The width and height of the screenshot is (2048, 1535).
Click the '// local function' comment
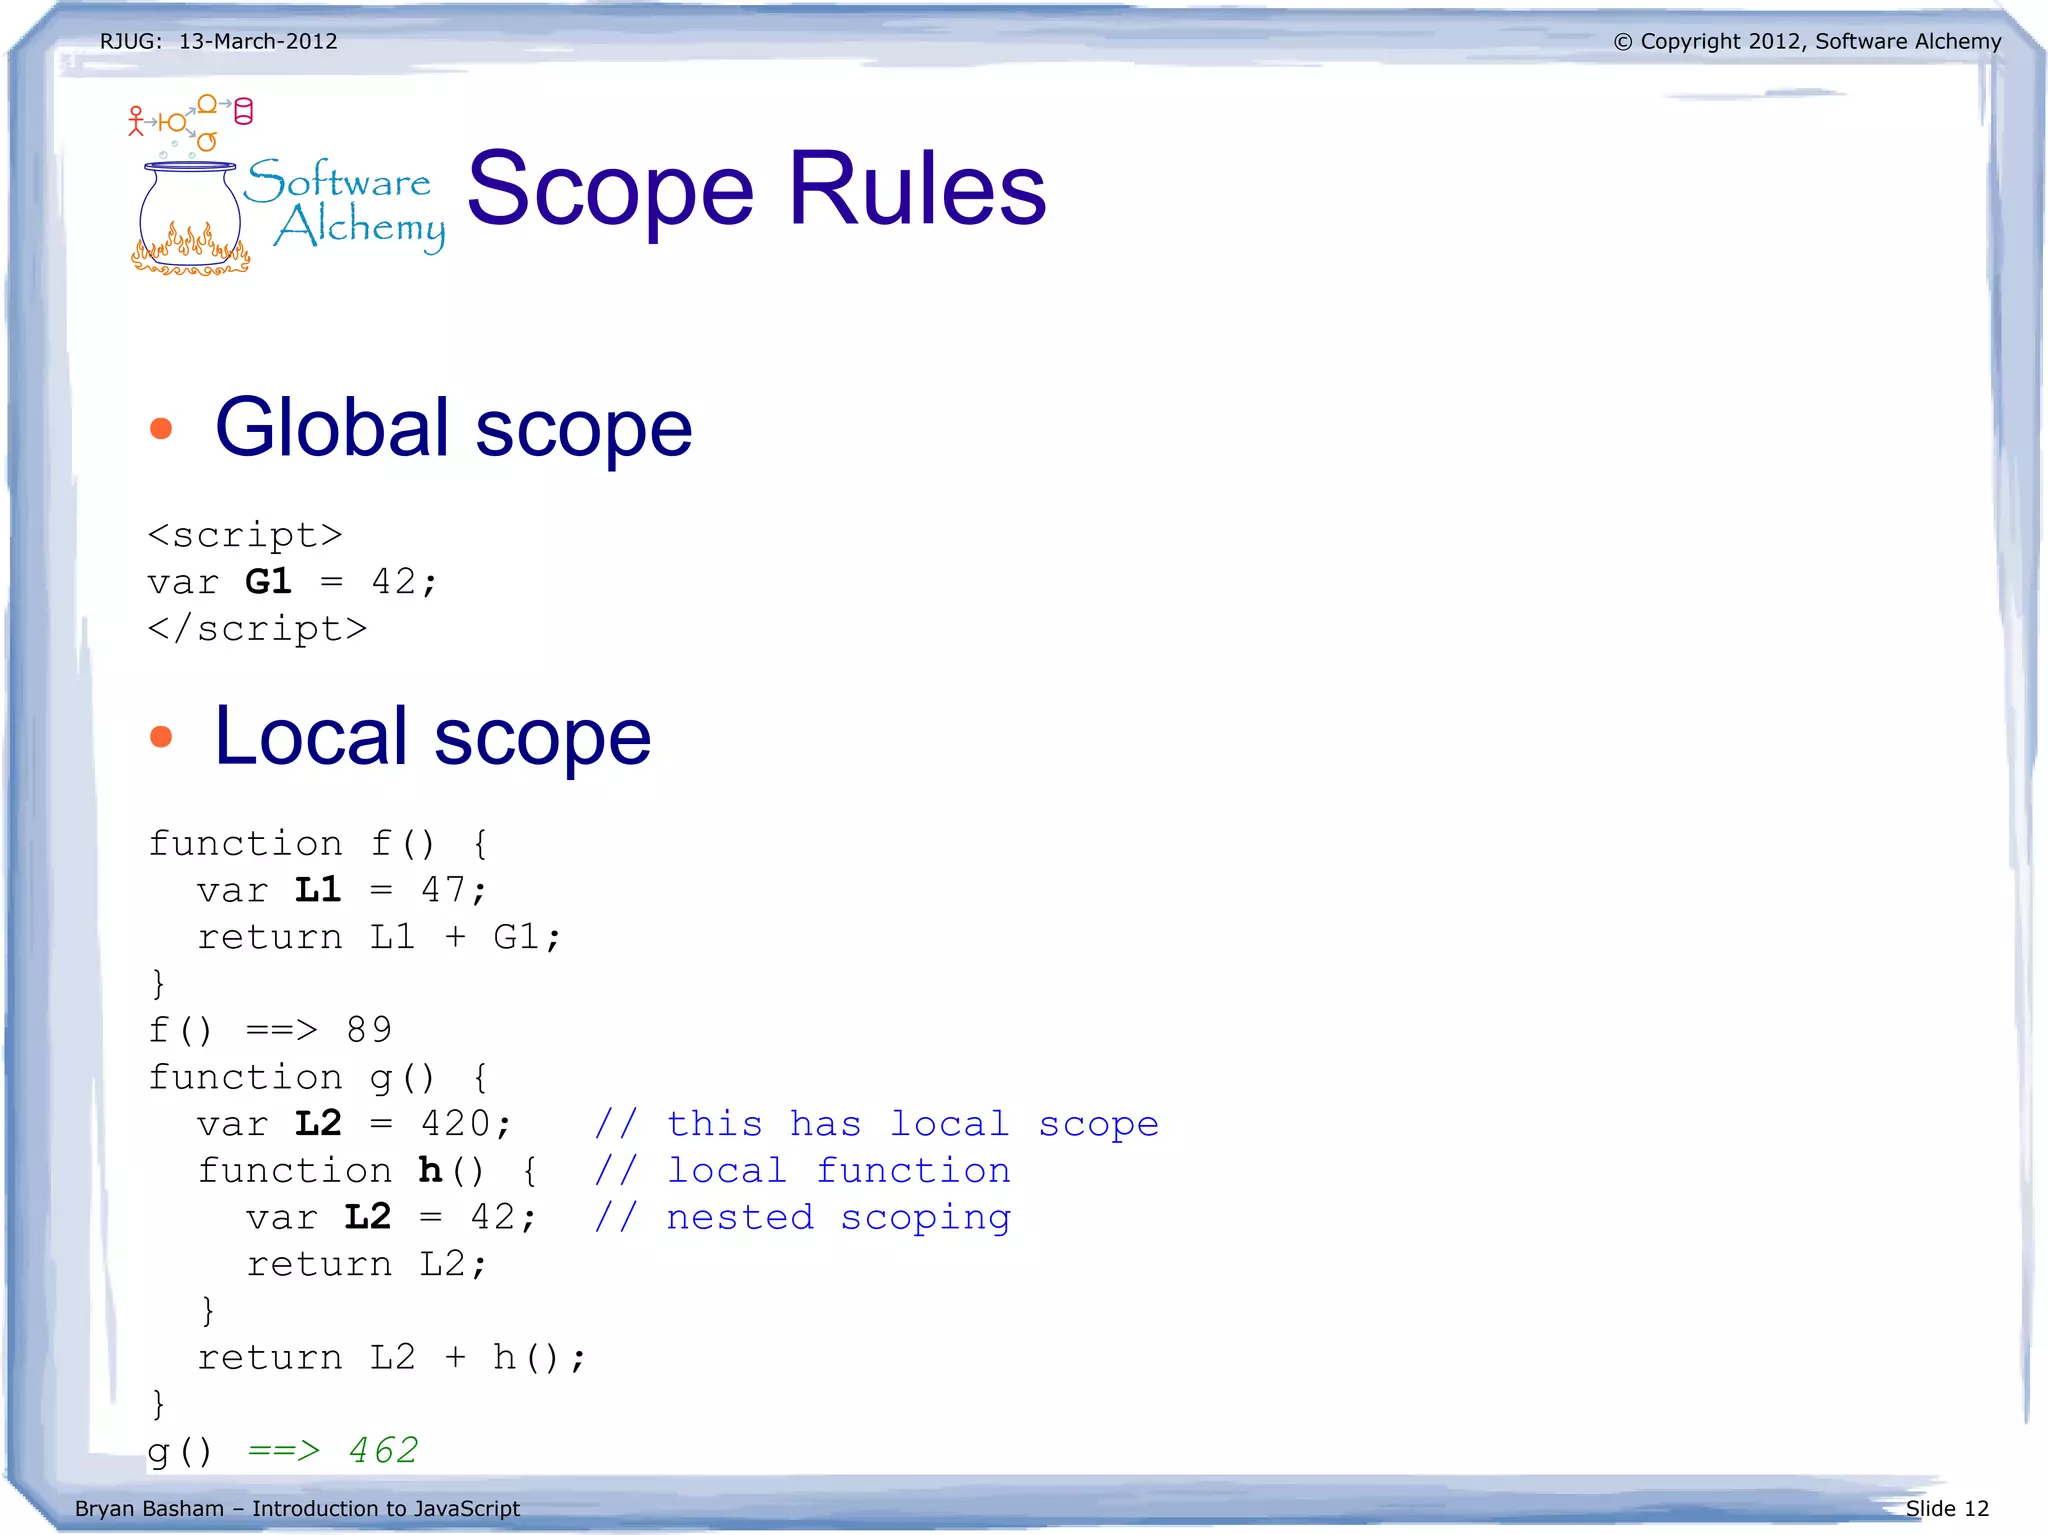click(x=803, y=1170)
